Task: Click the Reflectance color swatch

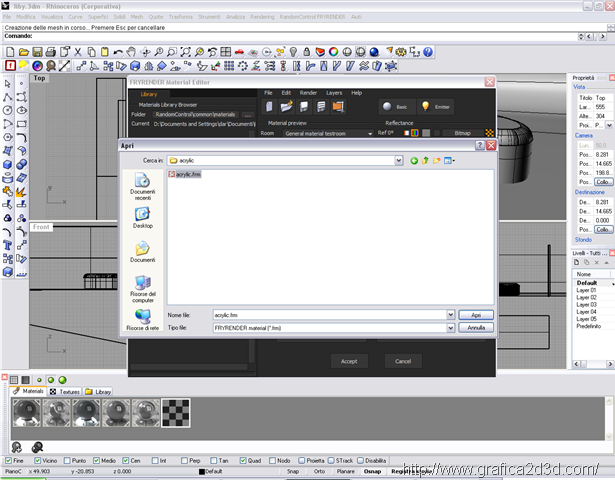Action: click(x=426, y=133)
